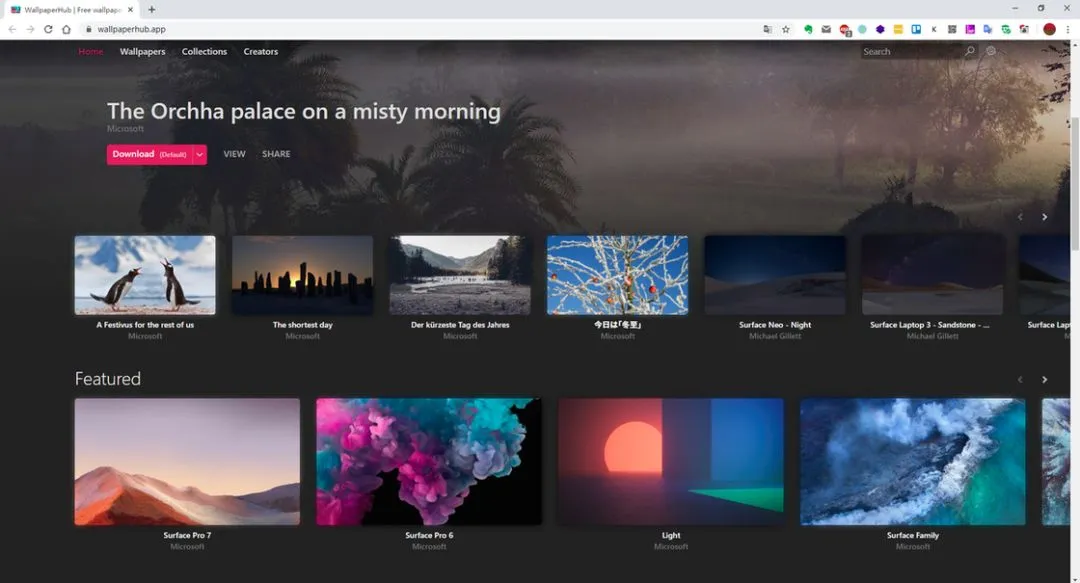Open the browser home page icon
Viewport: 1080px width, 583px height.
tap(66, 29)
